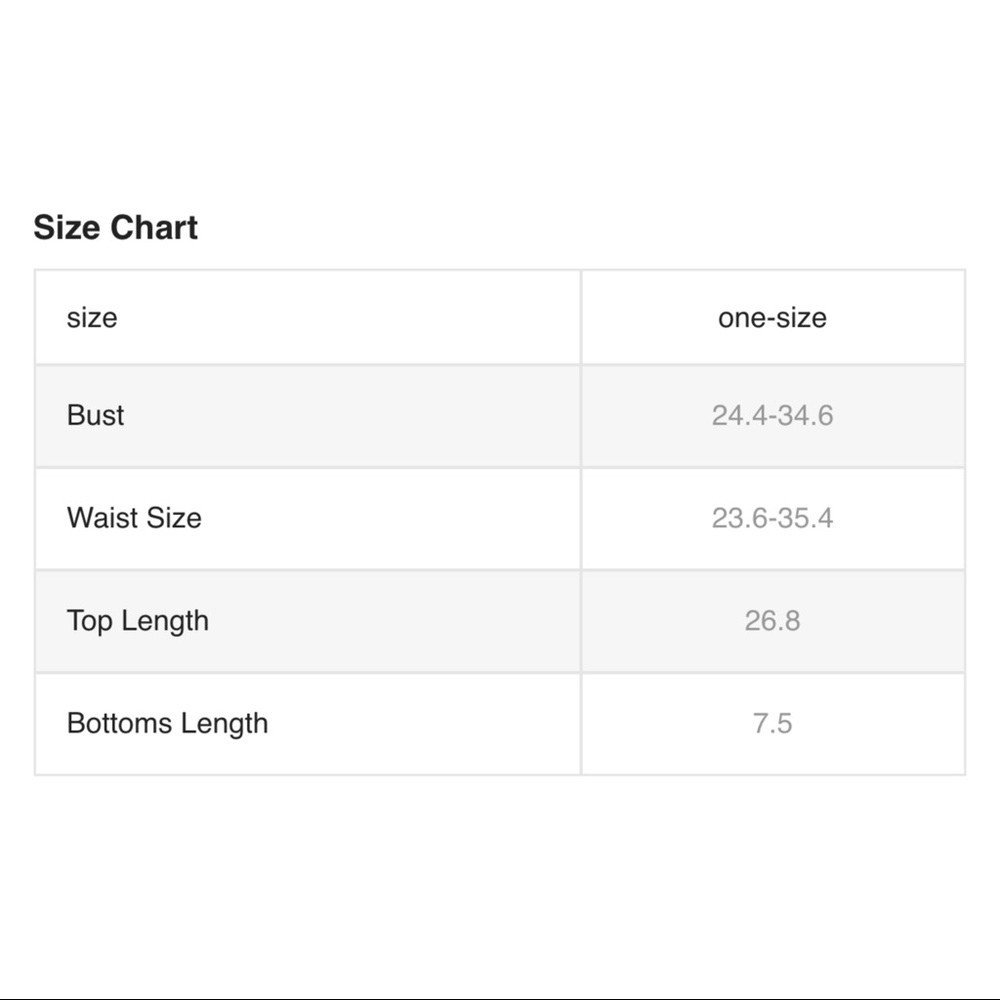This screenshot has width=1000, height=1000.
Task: Click the waist measurement 23.6-35.4
Action: [772, 518]
